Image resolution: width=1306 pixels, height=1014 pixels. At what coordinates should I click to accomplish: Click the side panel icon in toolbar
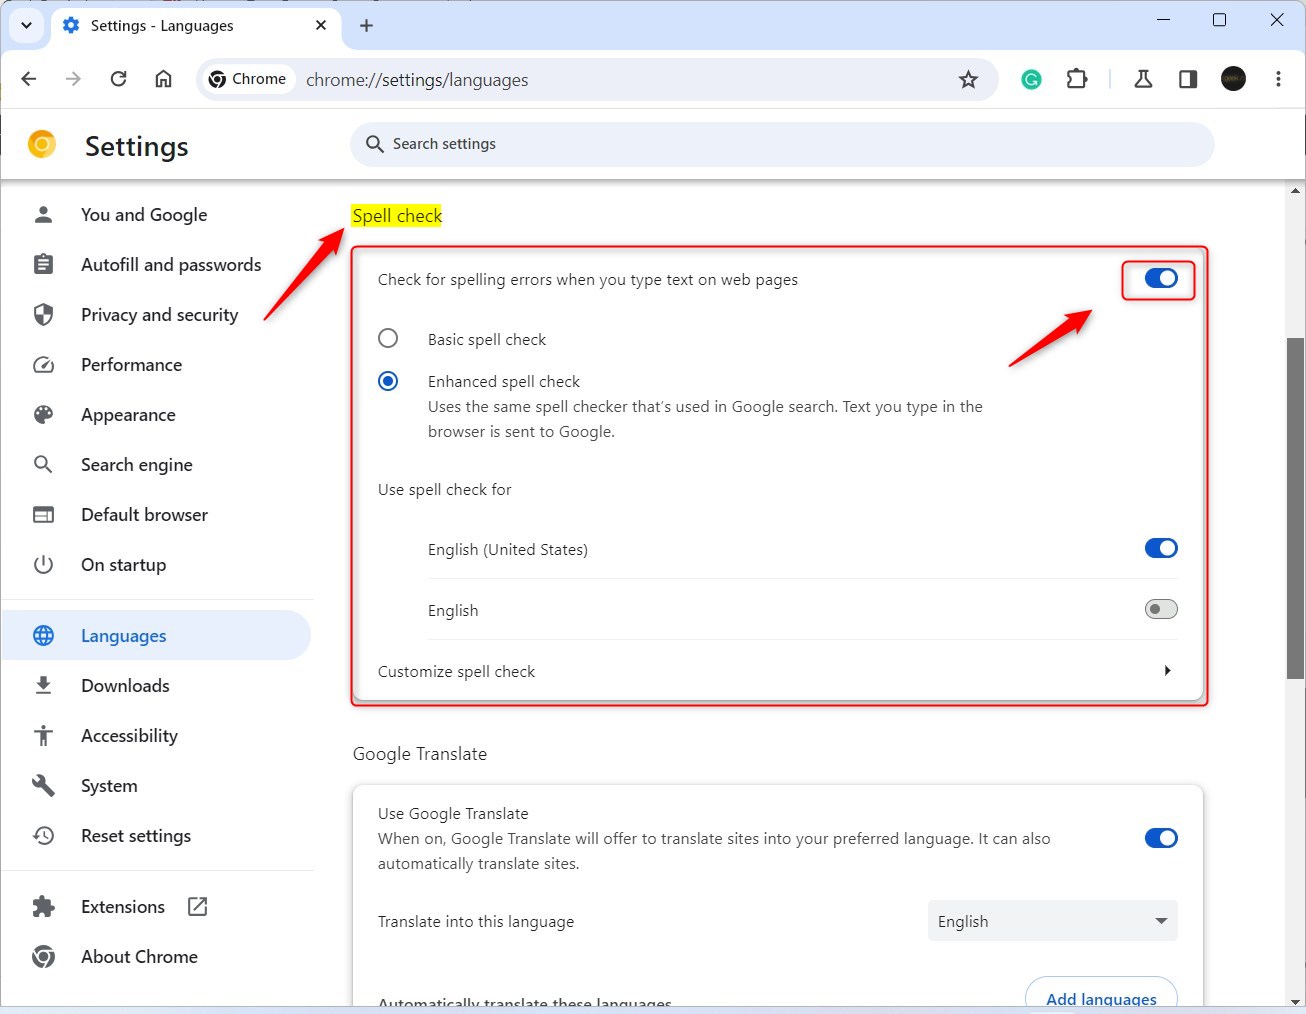point(1187,79)
